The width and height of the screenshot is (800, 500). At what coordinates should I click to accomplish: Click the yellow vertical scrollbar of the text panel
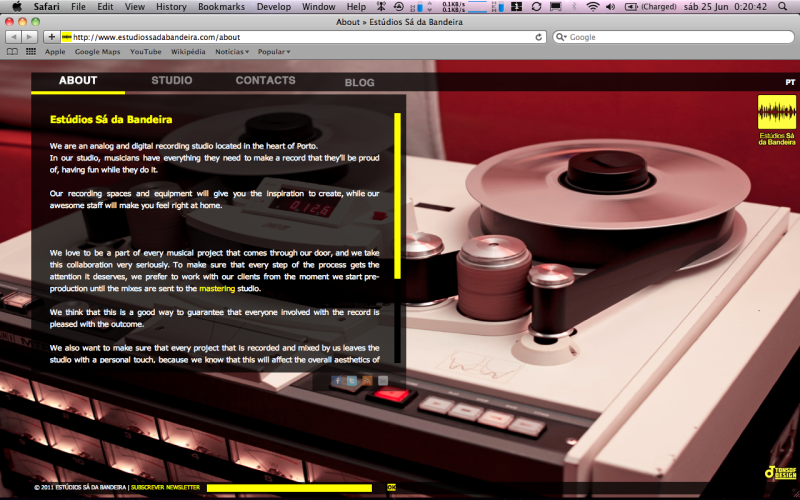(x=397, y=195)
